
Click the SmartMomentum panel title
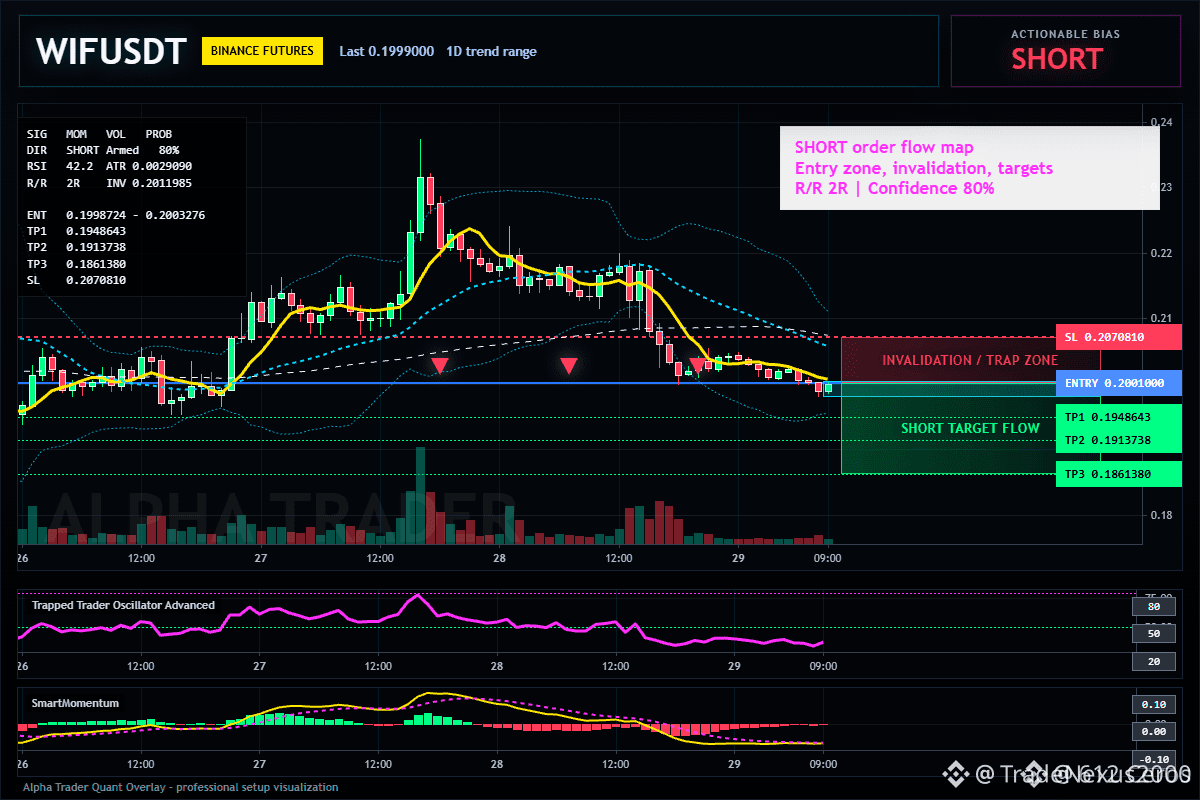[75, 703]
